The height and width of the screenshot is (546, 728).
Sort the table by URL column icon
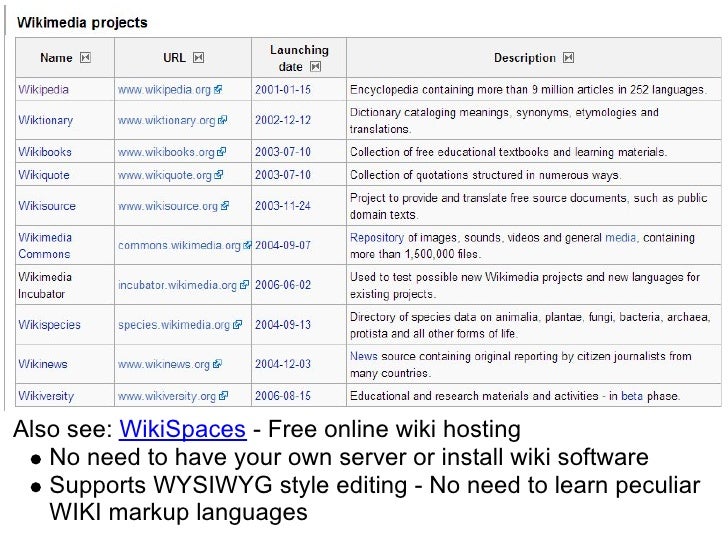[x=198, y=58]
